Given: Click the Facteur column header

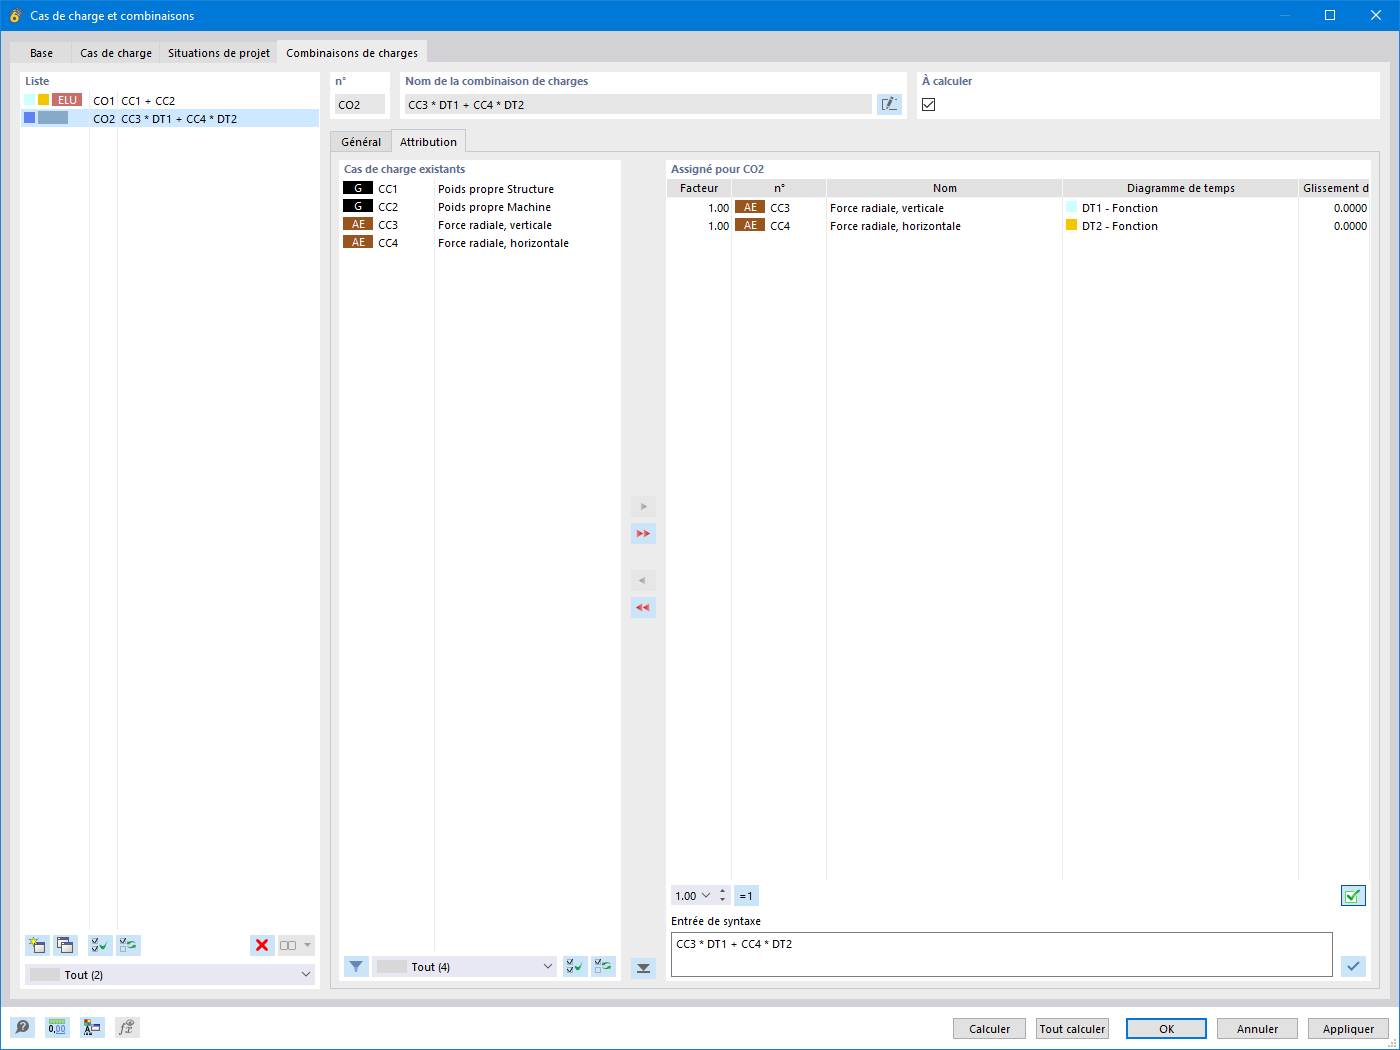Looking at the screenshot, I should [699, 188].
